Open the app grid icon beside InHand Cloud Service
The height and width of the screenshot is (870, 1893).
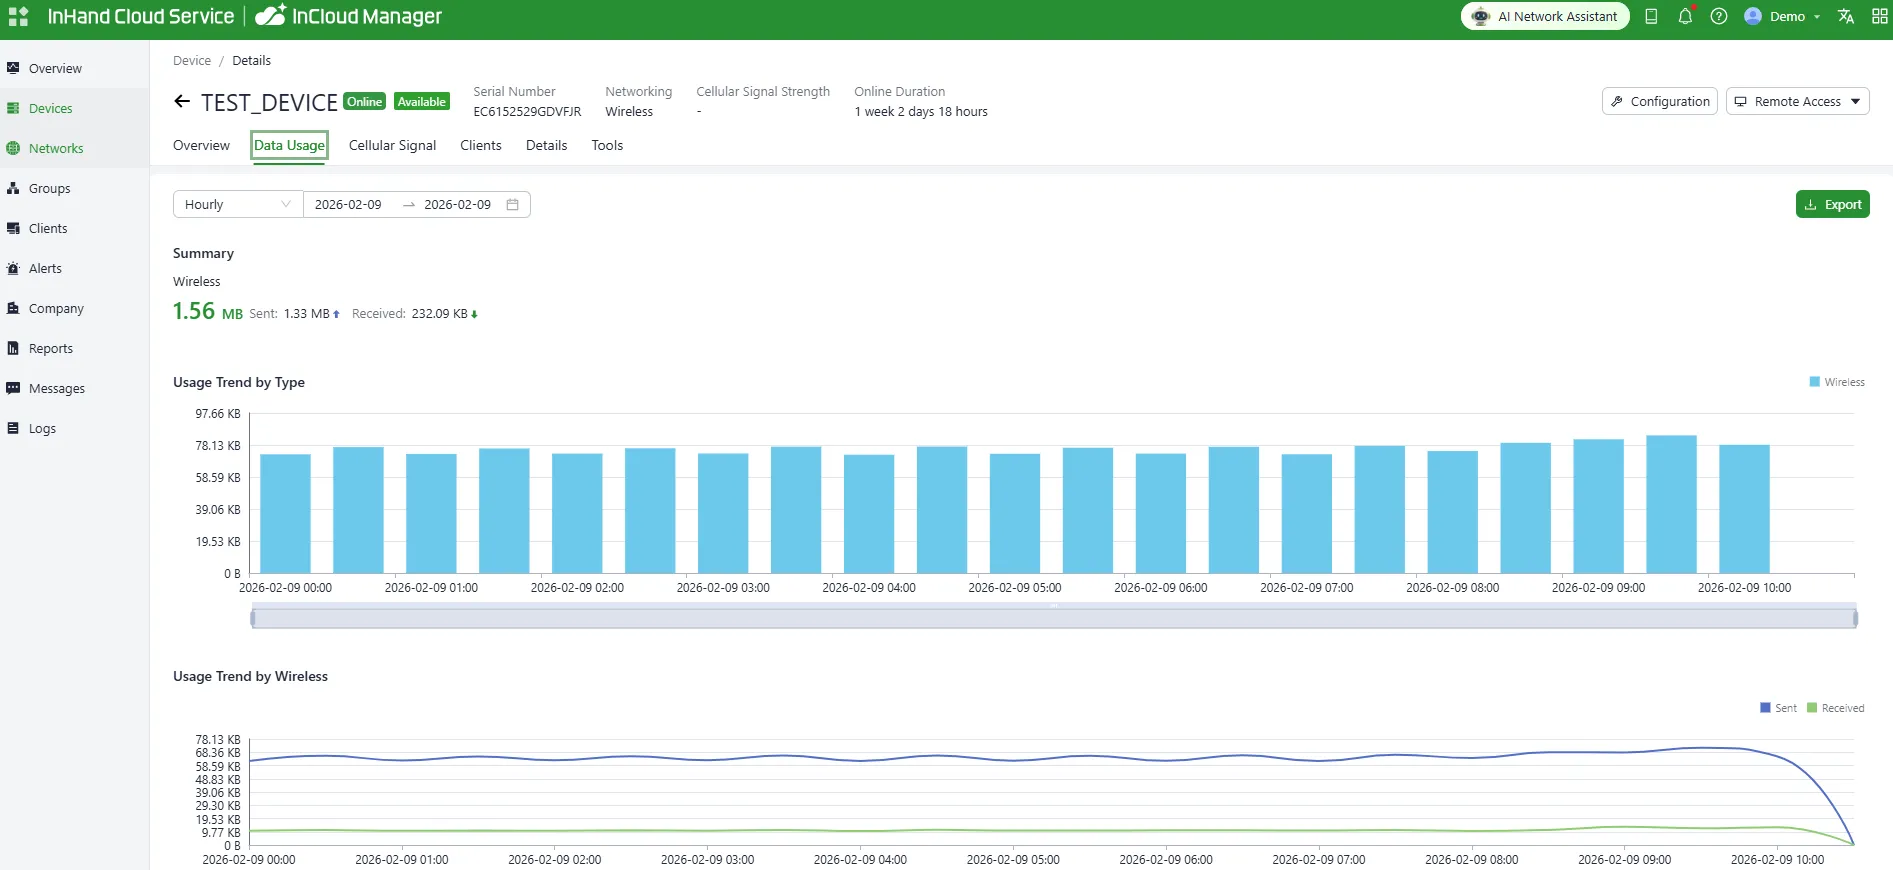[x=18, y=17]
